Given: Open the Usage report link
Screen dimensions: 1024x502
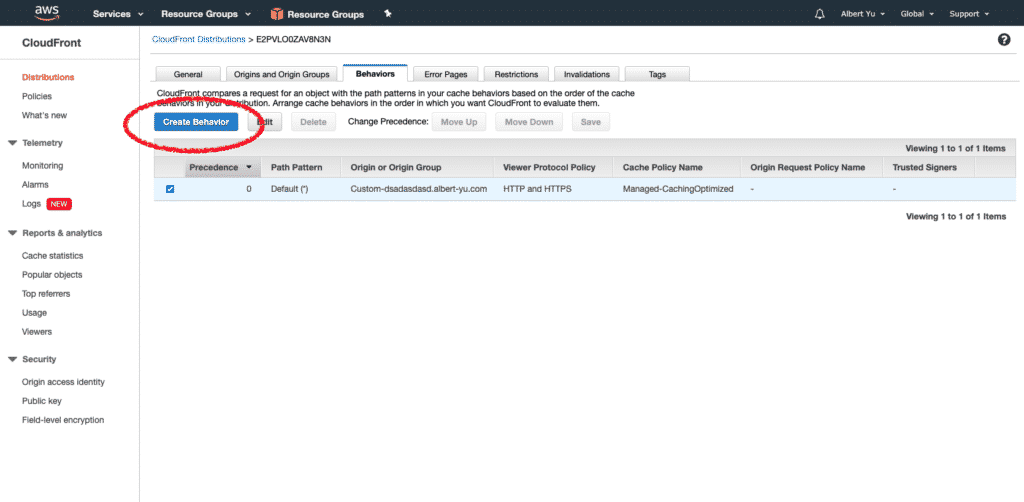Looking at the screenshot, I should coord(34,313).
